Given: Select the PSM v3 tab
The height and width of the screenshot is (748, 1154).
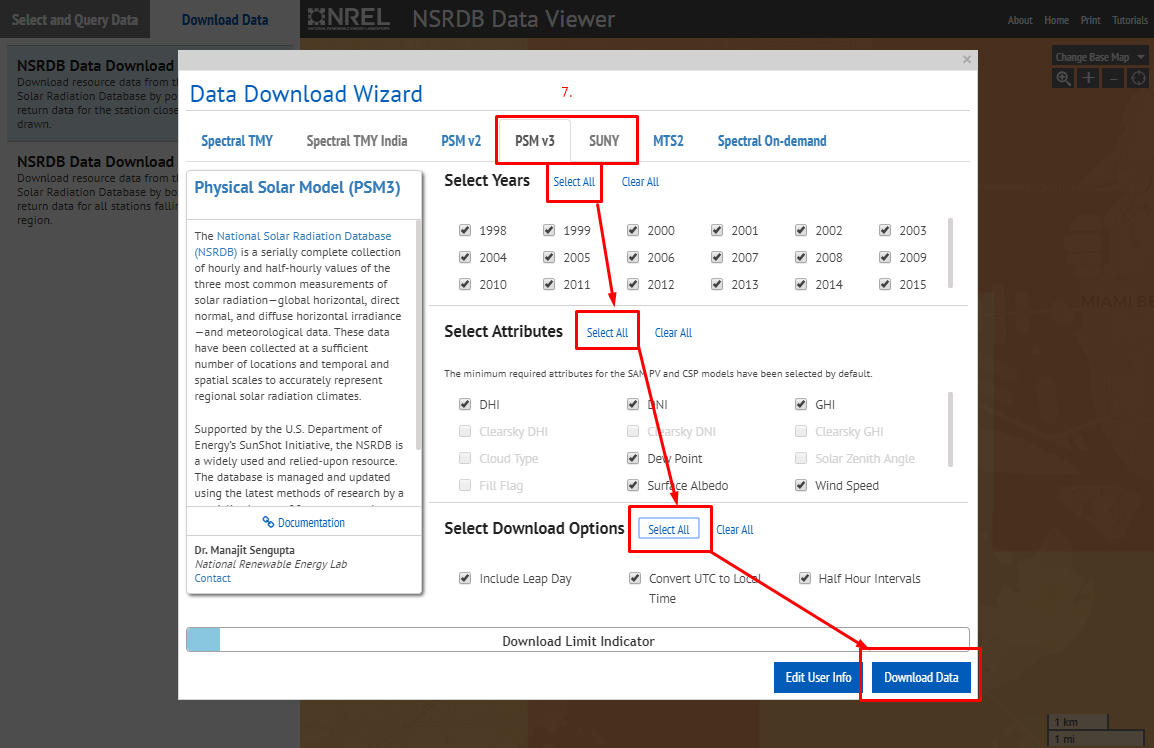Looking at the screenshot, I should [534, 141].
